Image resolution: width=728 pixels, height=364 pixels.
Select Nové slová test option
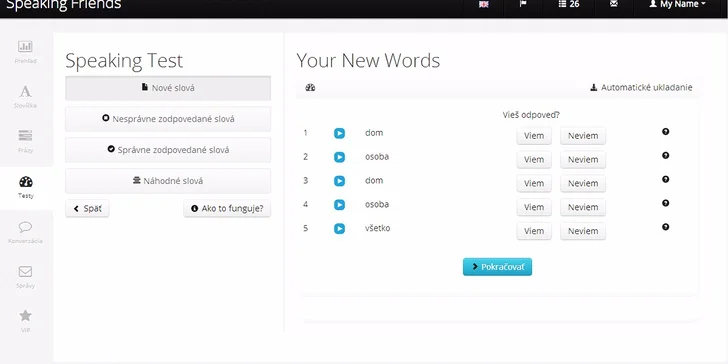coord(168,88)
